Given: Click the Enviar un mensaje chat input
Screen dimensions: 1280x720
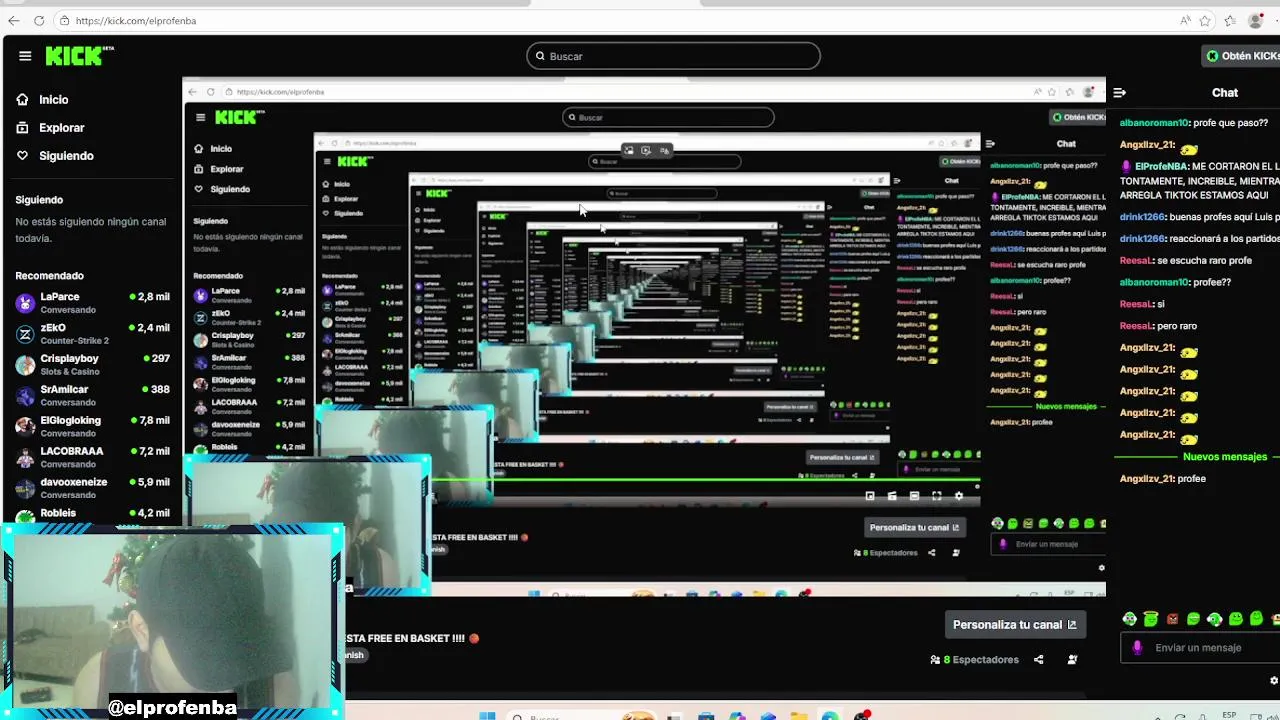Looking at the screenshot, I should (x=1200, y=648).
